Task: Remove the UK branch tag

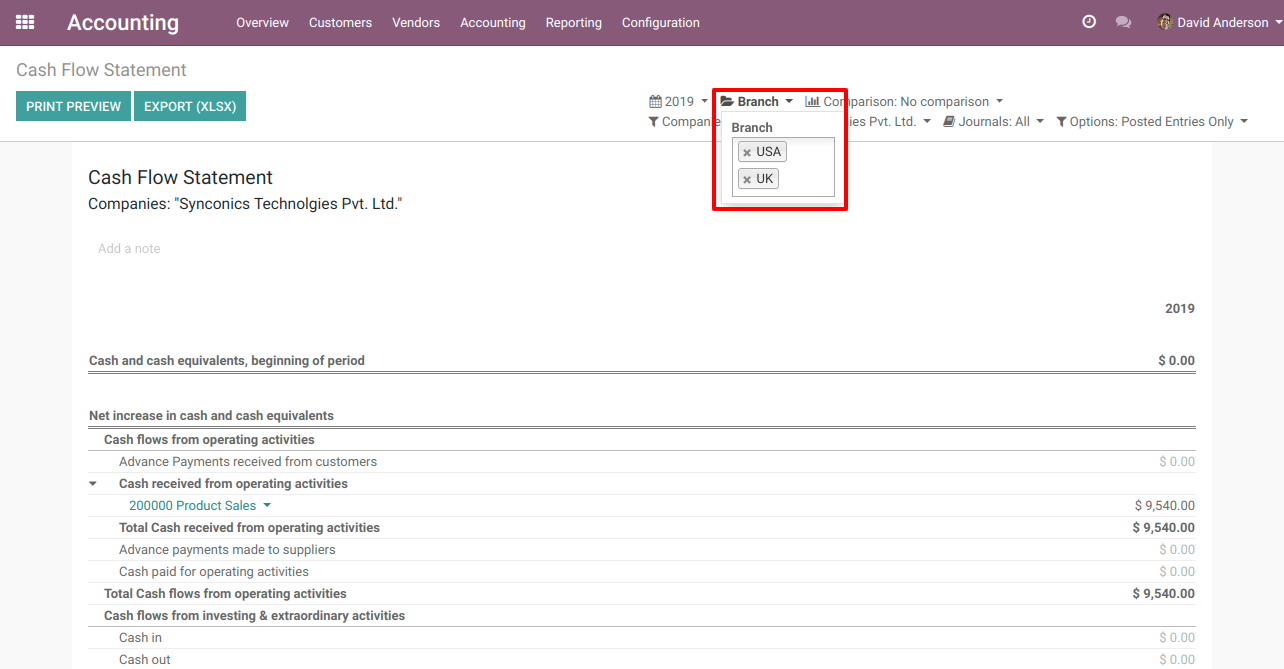Action: point(747,180)
